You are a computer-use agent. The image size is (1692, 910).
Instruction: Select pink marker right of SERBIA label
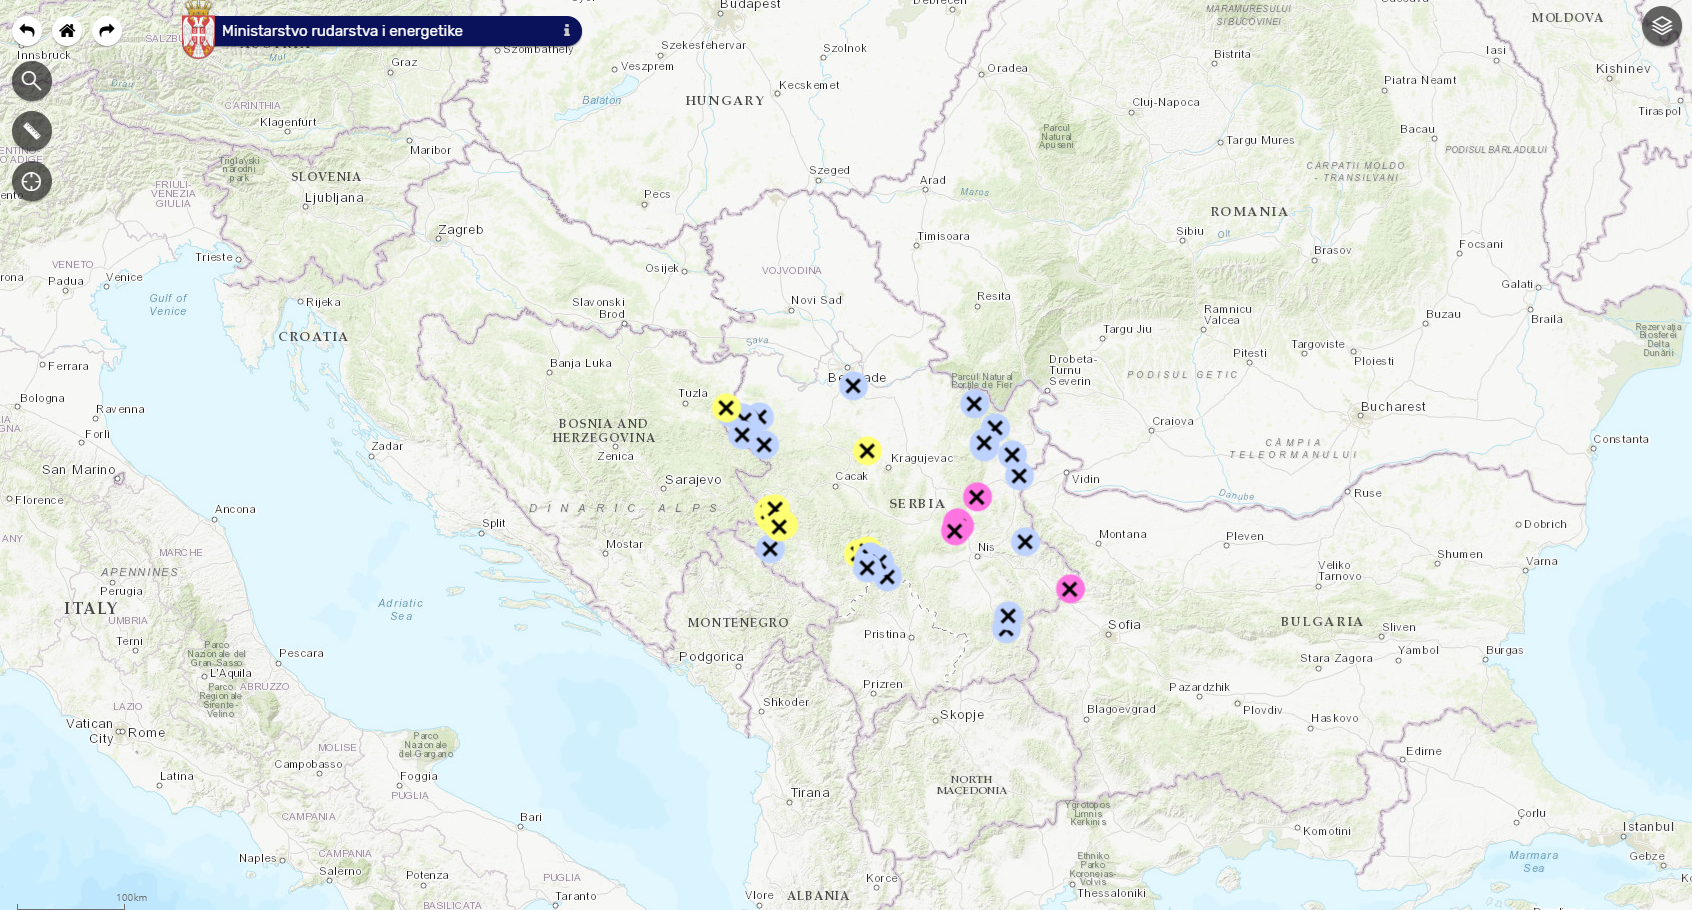tap(977, 497)
